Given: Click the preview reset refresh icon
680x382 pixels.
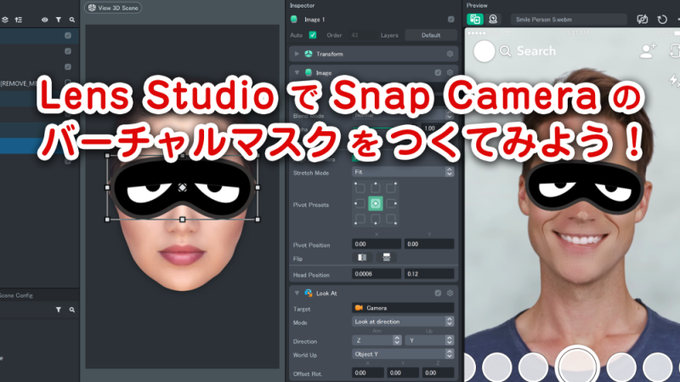Looking at the screenshot, I should click(662, 20).
